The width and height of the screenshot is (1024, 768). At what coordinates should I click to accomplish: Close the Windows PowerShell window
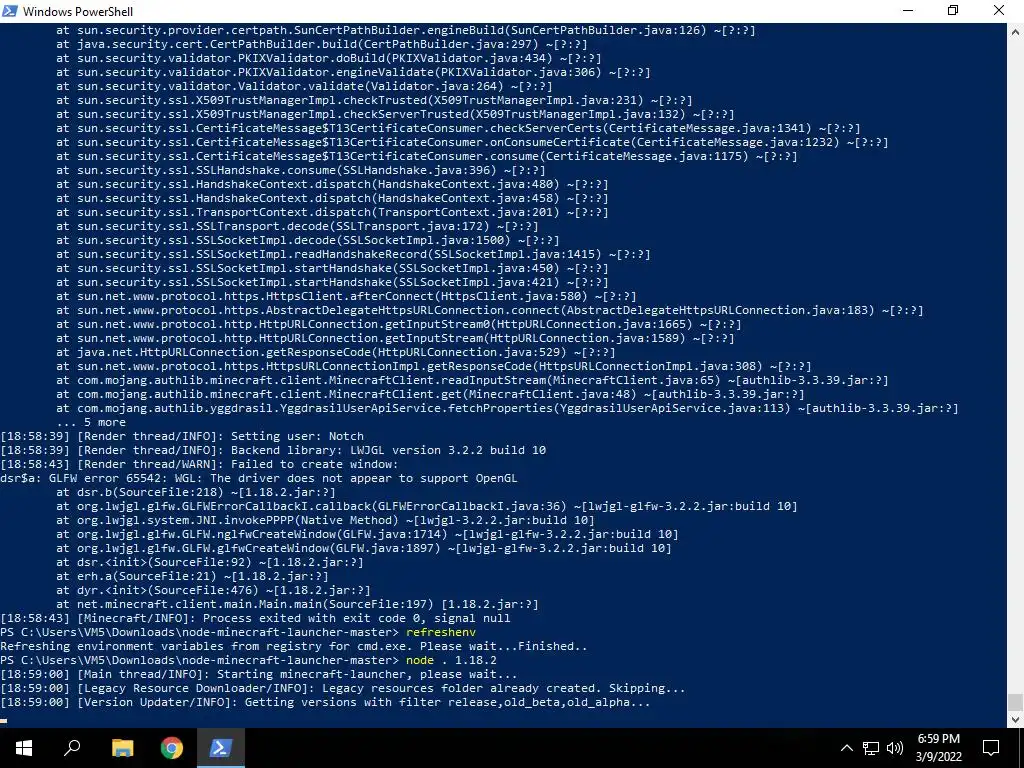point(999,10)
